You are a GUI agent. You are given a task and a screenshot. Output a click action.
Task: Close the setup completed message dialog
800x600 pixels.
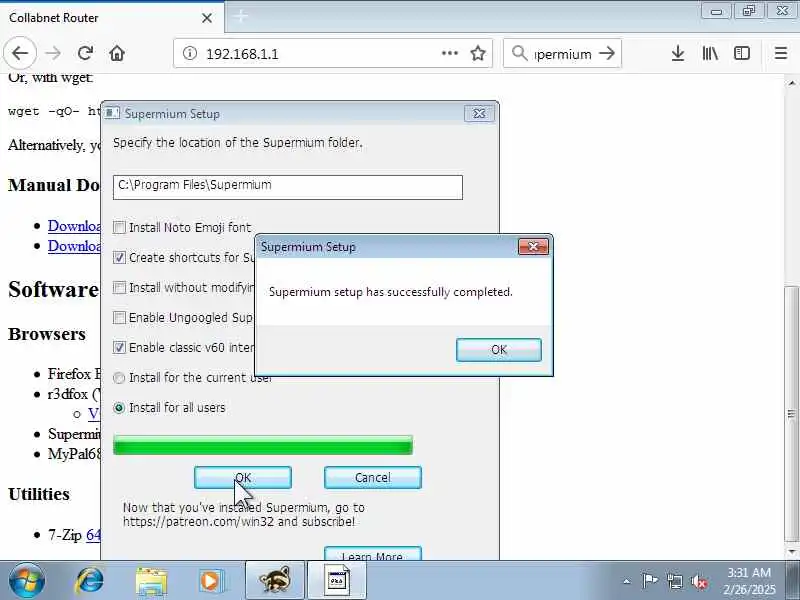[x=533, y=246]
